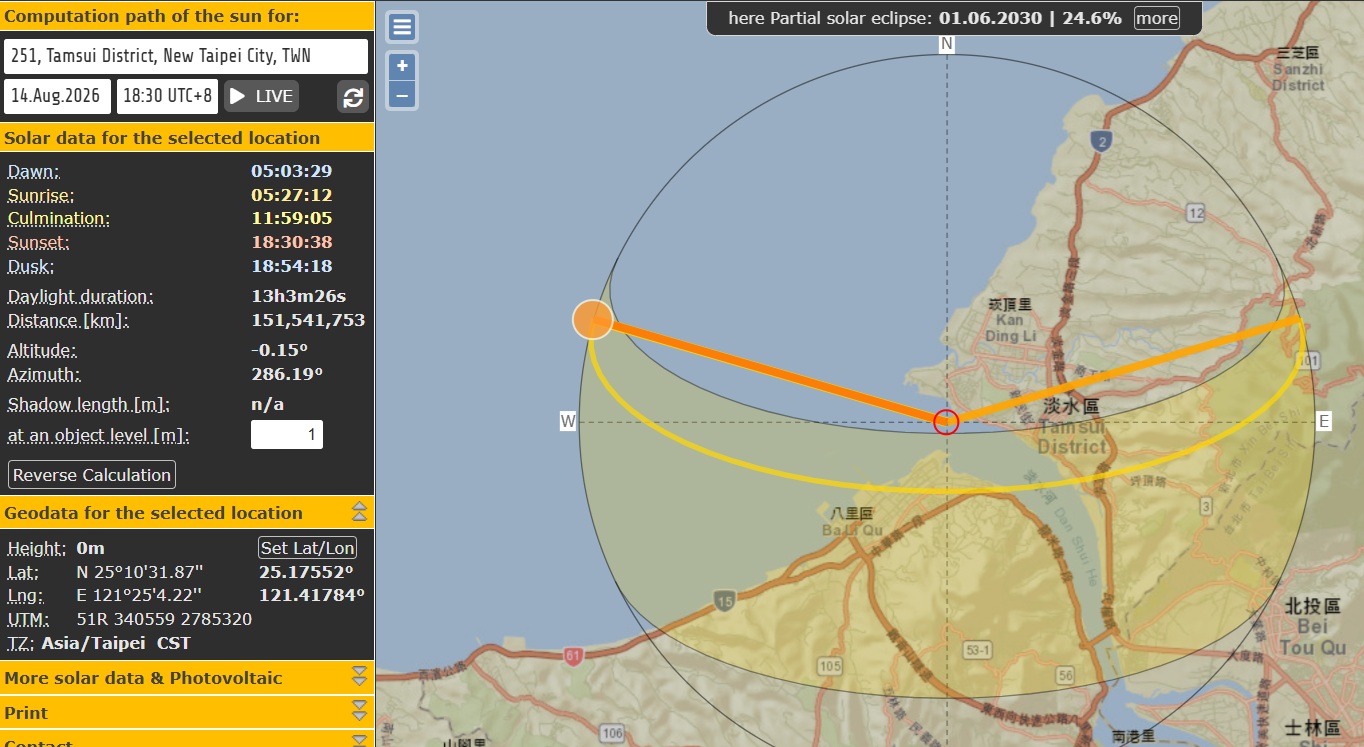Click the Computation path header
Viewport: 1364px width, 747px height.
pyautogui.click(x=187, y=17)
